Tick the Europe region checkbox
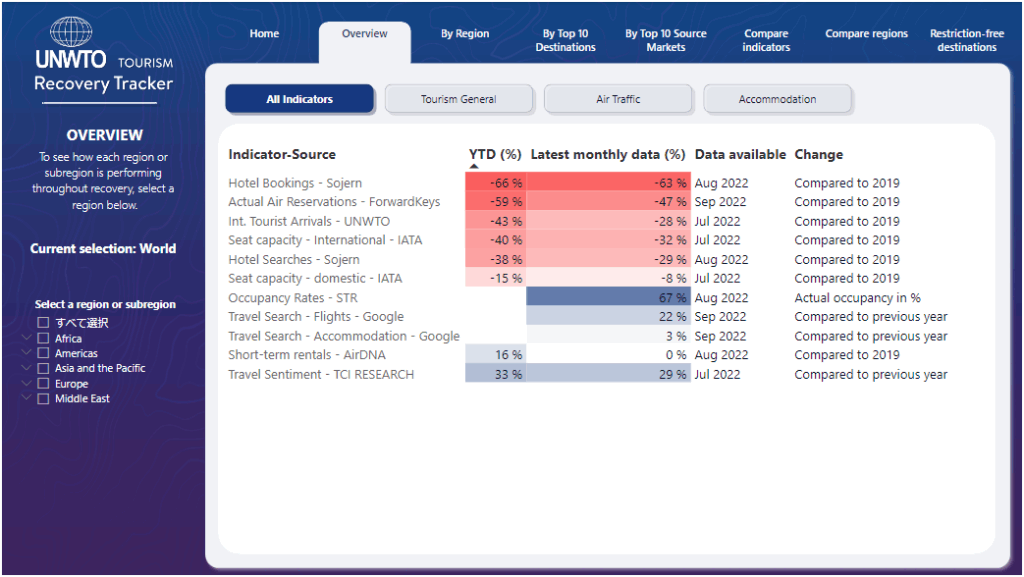The width and height of the screenshot is (1024, 577). (43, 384)
